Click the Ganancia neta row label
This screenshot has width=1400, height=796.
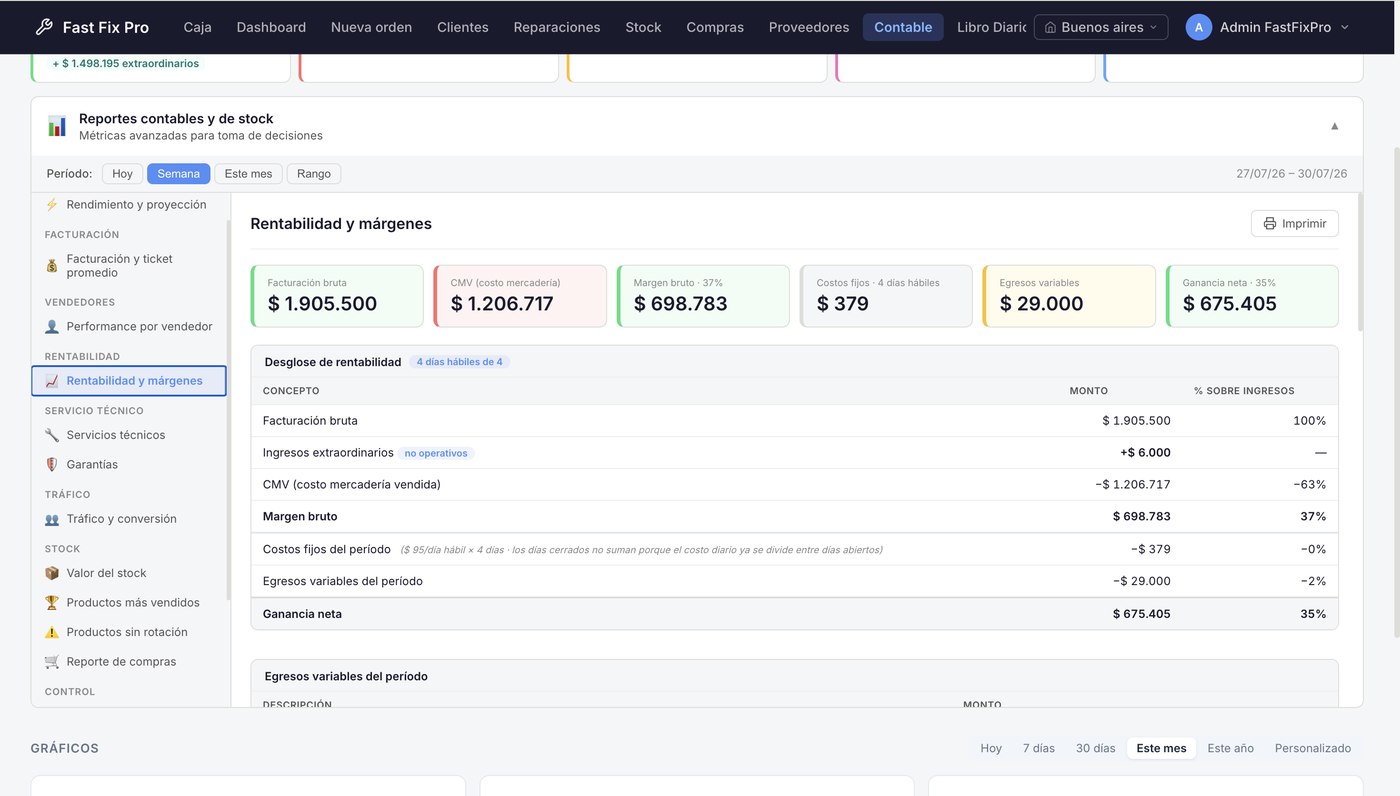tap(302, 614)
